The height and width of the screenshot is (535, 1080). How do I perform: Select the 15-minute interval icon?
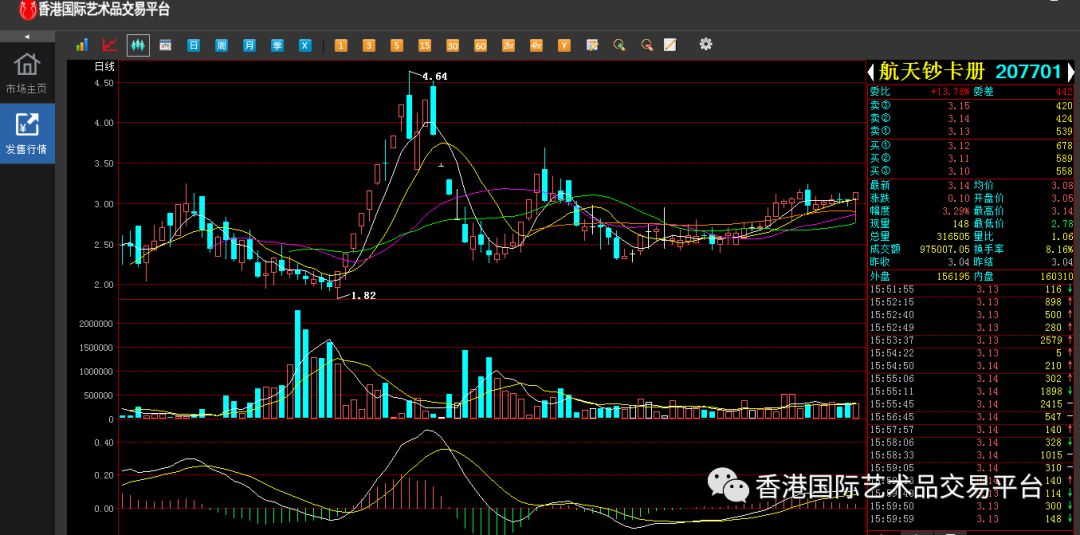424,45
